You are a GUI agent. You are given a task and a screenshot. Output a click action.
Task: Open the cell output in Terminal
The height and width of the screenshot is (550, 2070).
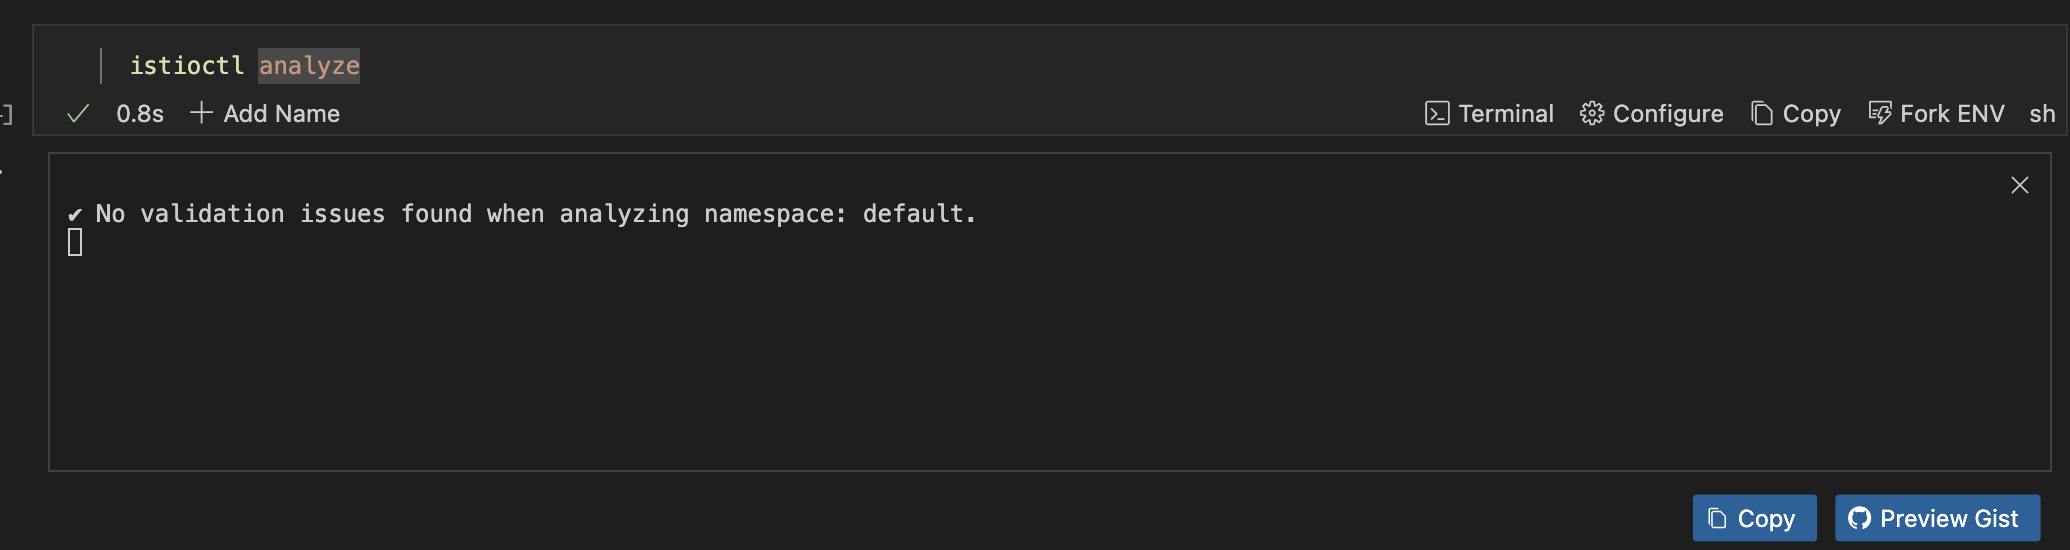point(1489,114)
